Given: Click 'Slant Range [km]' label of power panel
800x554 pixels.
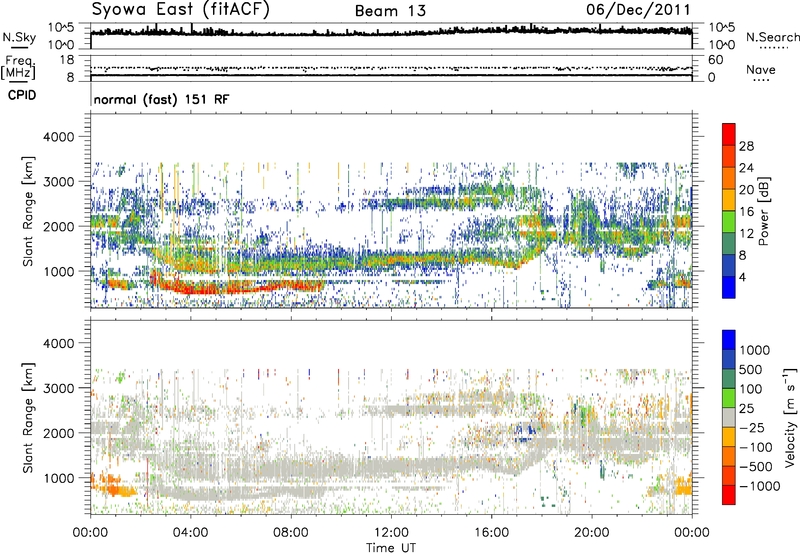Looking at the screenshot, I should [28, 211].
